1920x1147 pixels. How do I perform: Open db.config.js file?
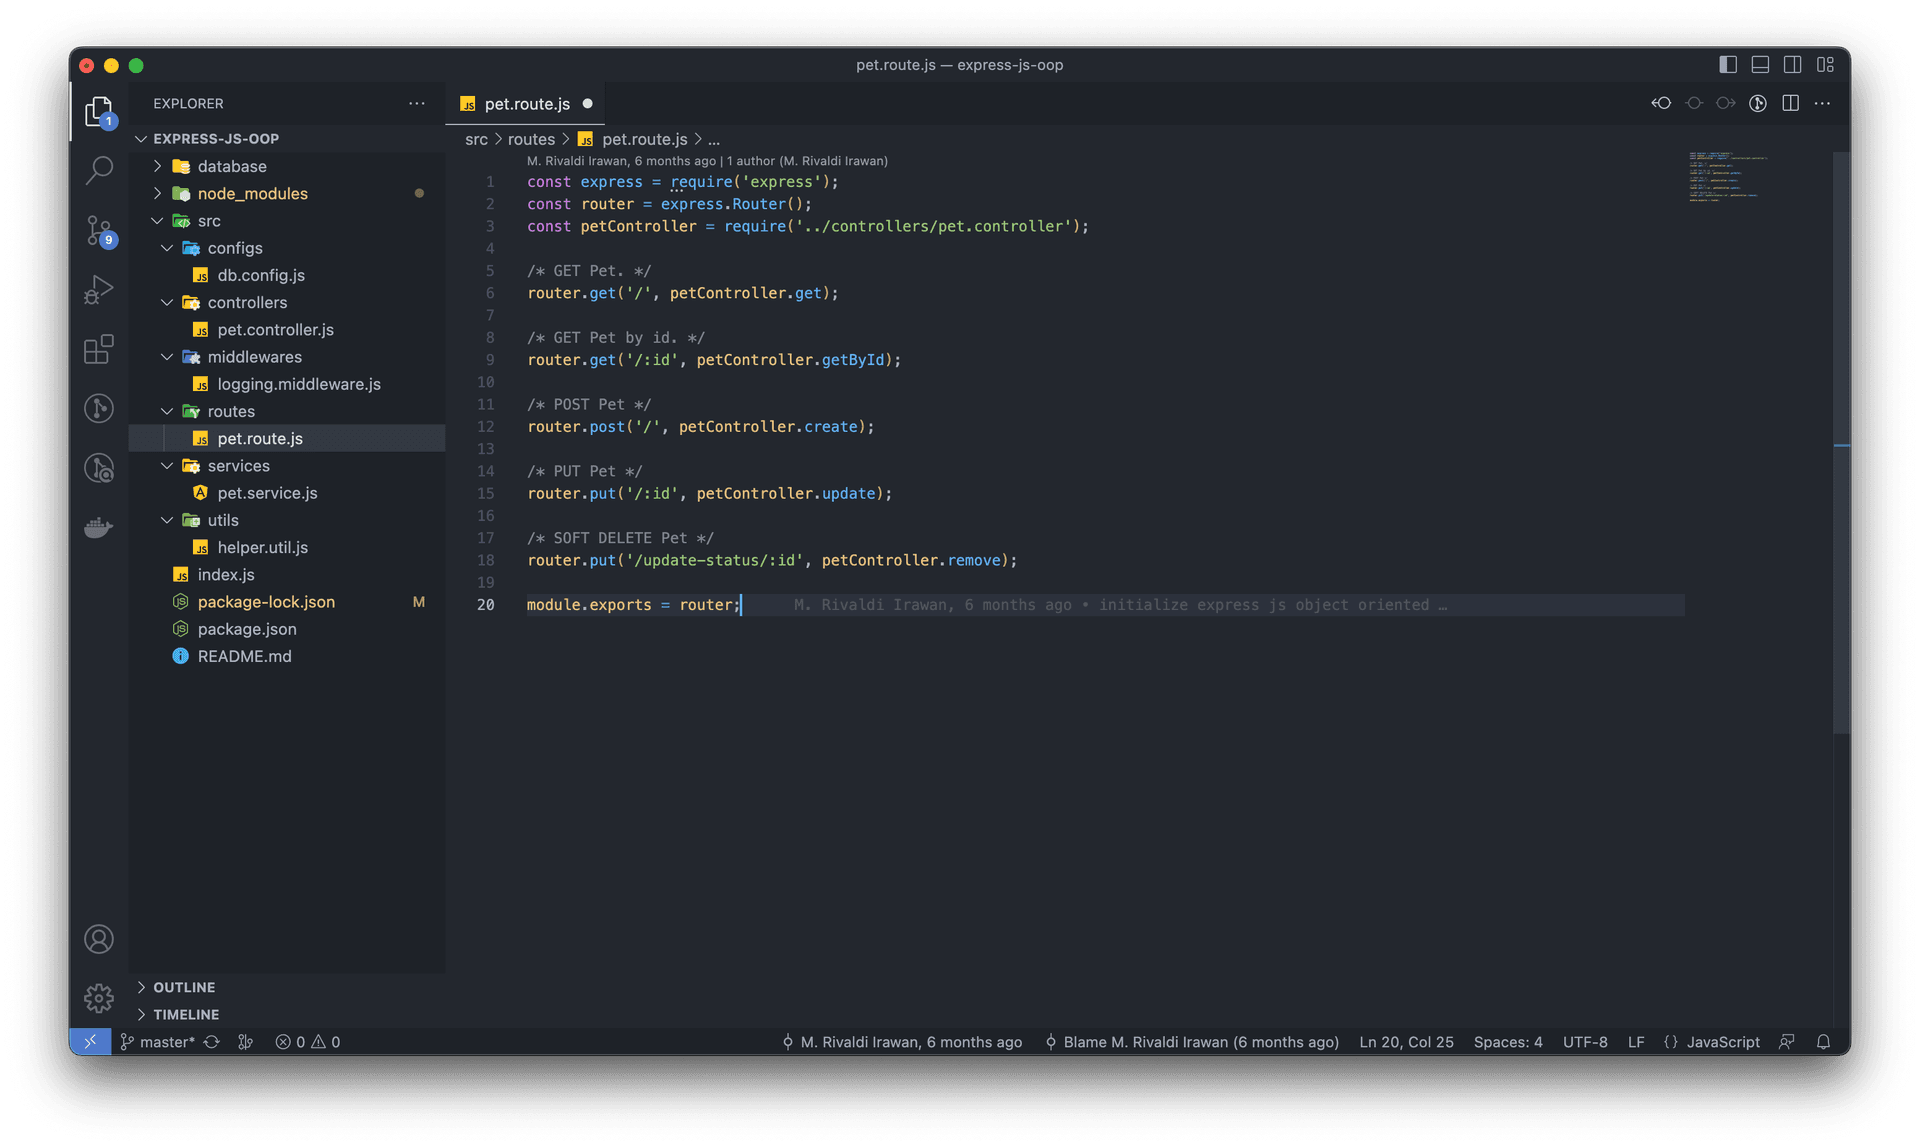[x=261, y=275]
